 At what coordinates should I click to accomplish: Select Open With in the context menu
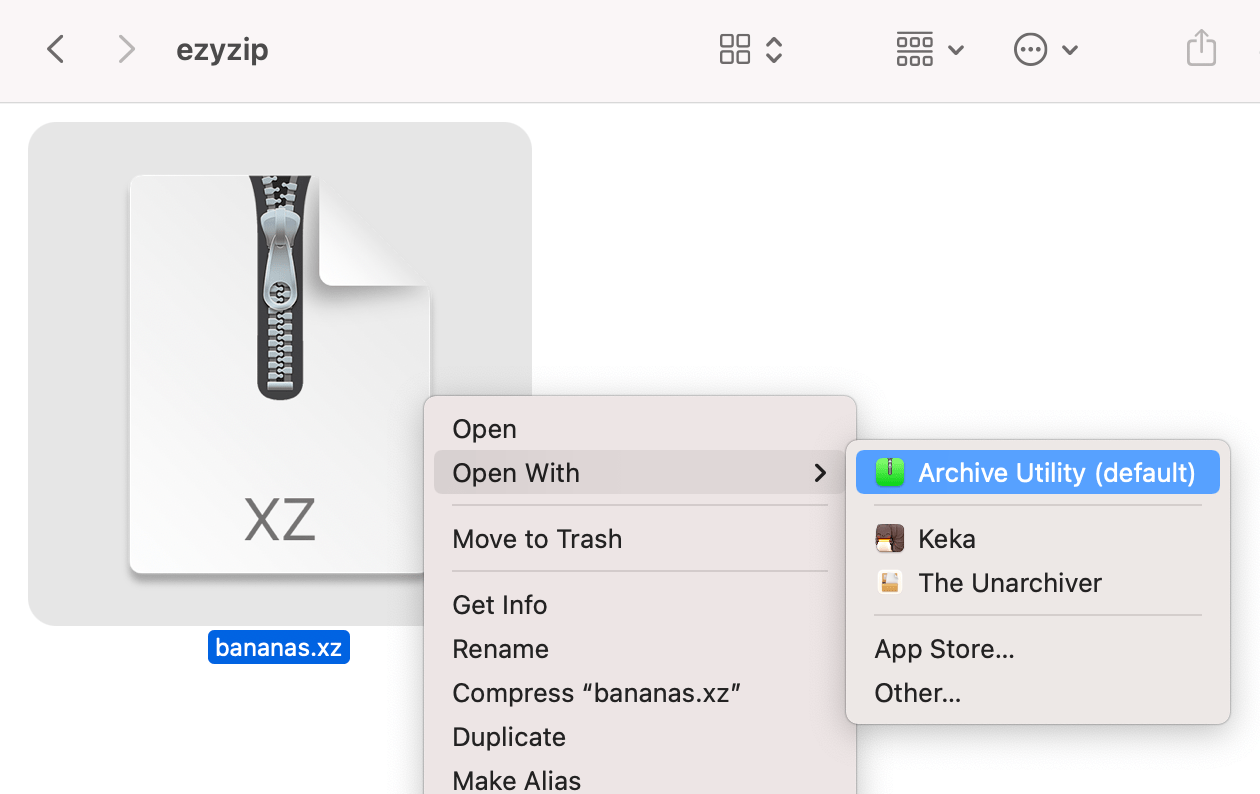(x=516, y=472)
